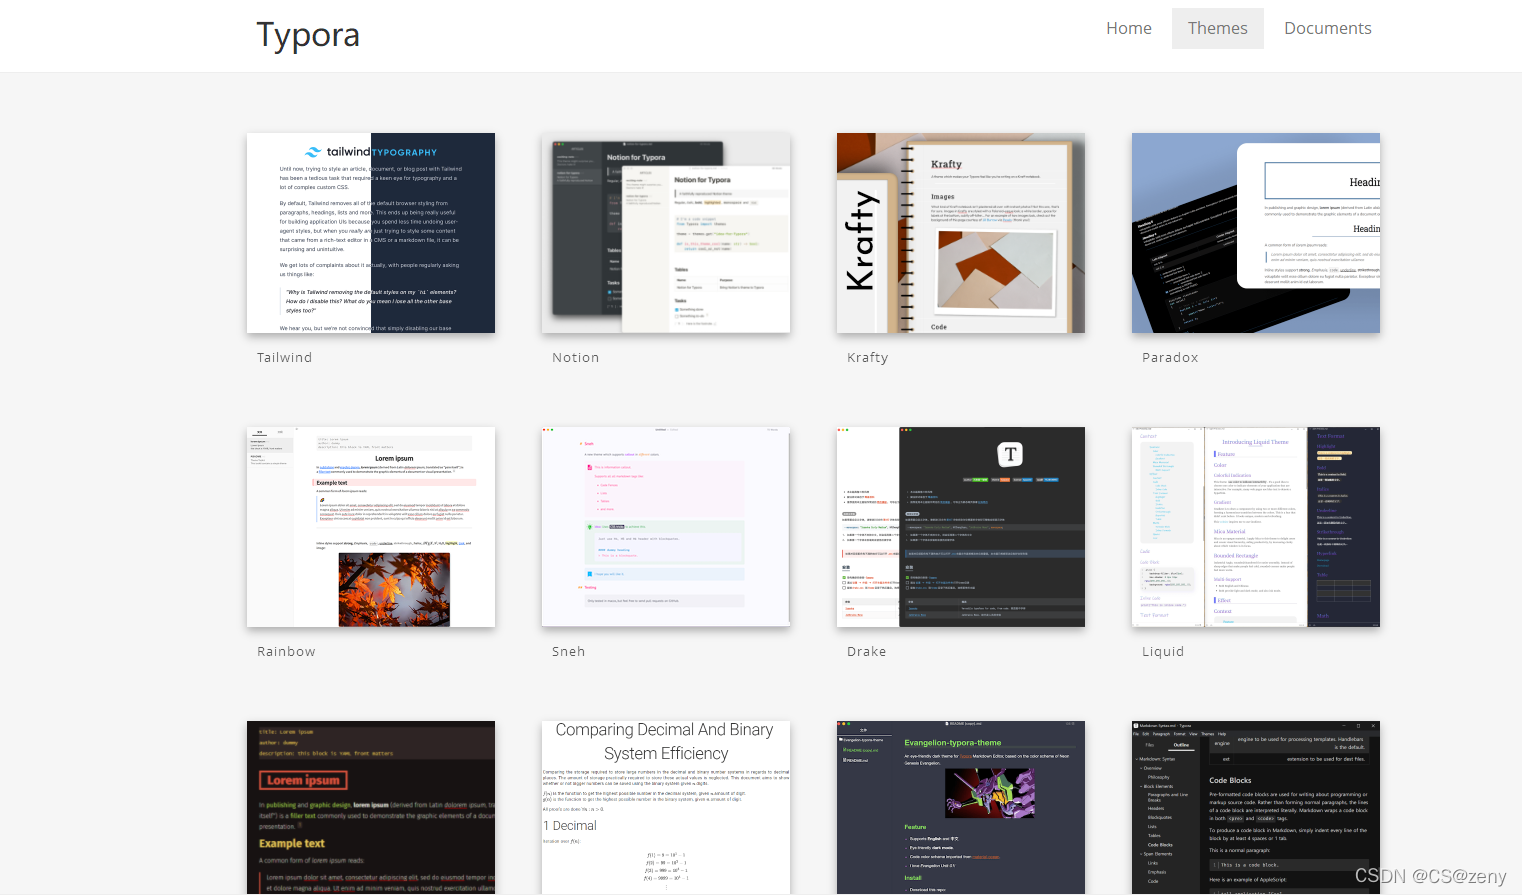This screenshot has height=896, width=1522.
Task: Click the Krafty theme title
Action: tap(867, 357)
